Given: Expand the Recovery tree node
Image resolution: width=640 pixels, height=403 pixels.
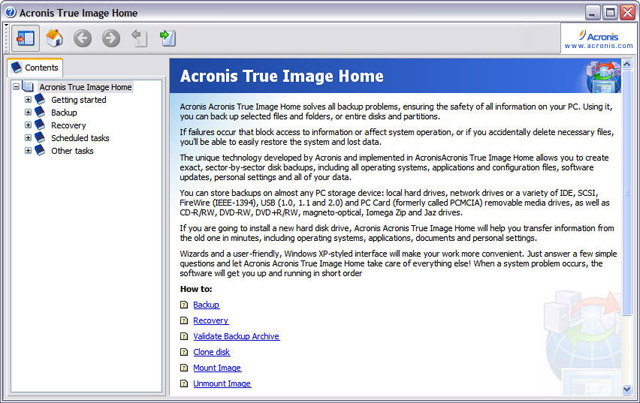Looking at the screenshot, I should pos(28,125).
